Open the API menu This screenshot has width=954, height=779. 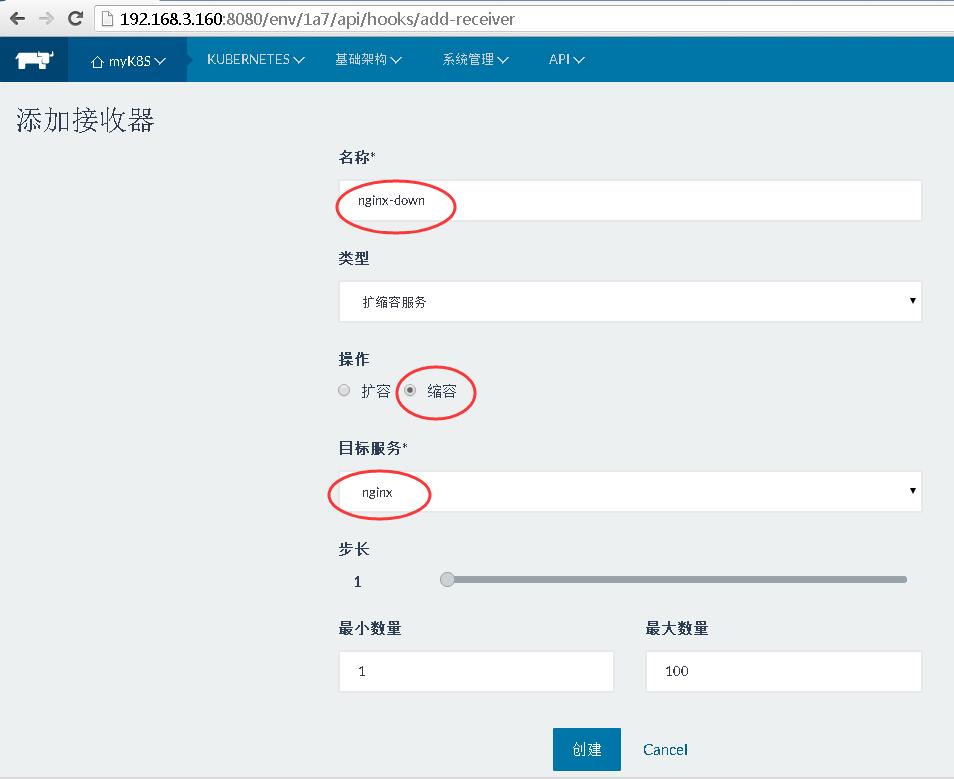coord(566,60)
